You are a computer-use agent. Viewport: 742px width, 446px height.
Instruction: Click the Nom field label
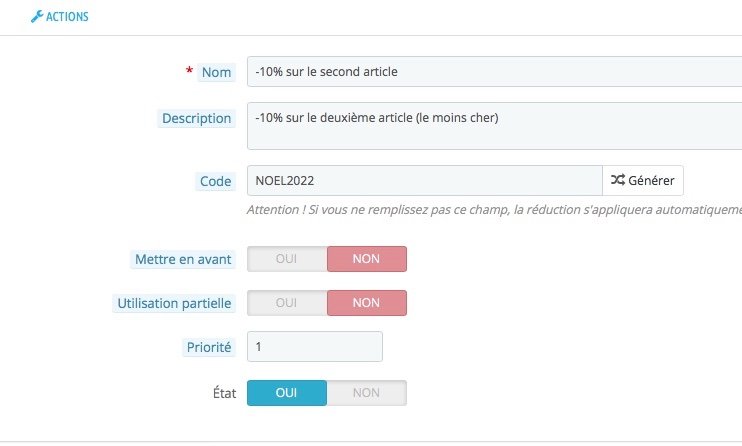point(216,72)
